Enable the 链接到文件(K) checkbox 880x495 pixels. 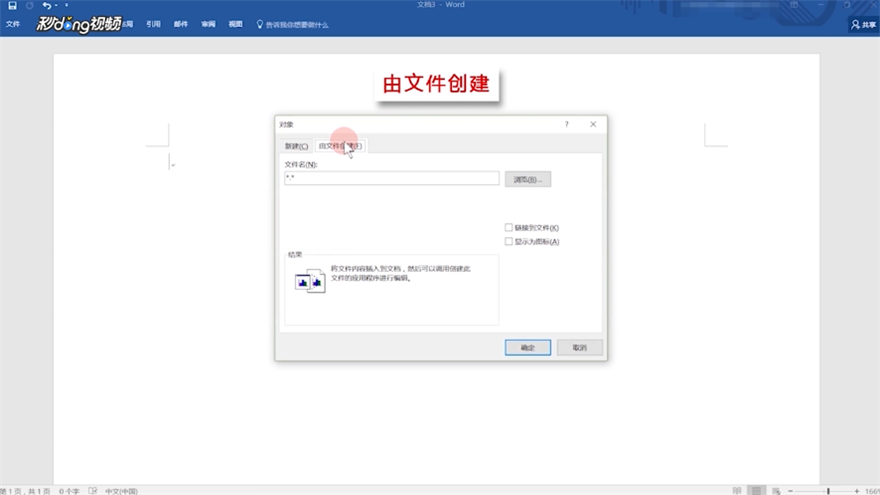508,227
